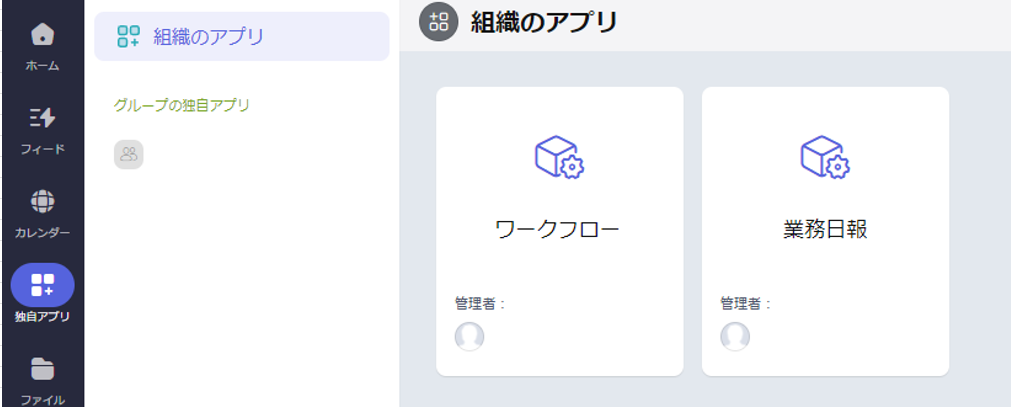
Task: Click the 業務日報 cube gear icon
Action: 825,157
